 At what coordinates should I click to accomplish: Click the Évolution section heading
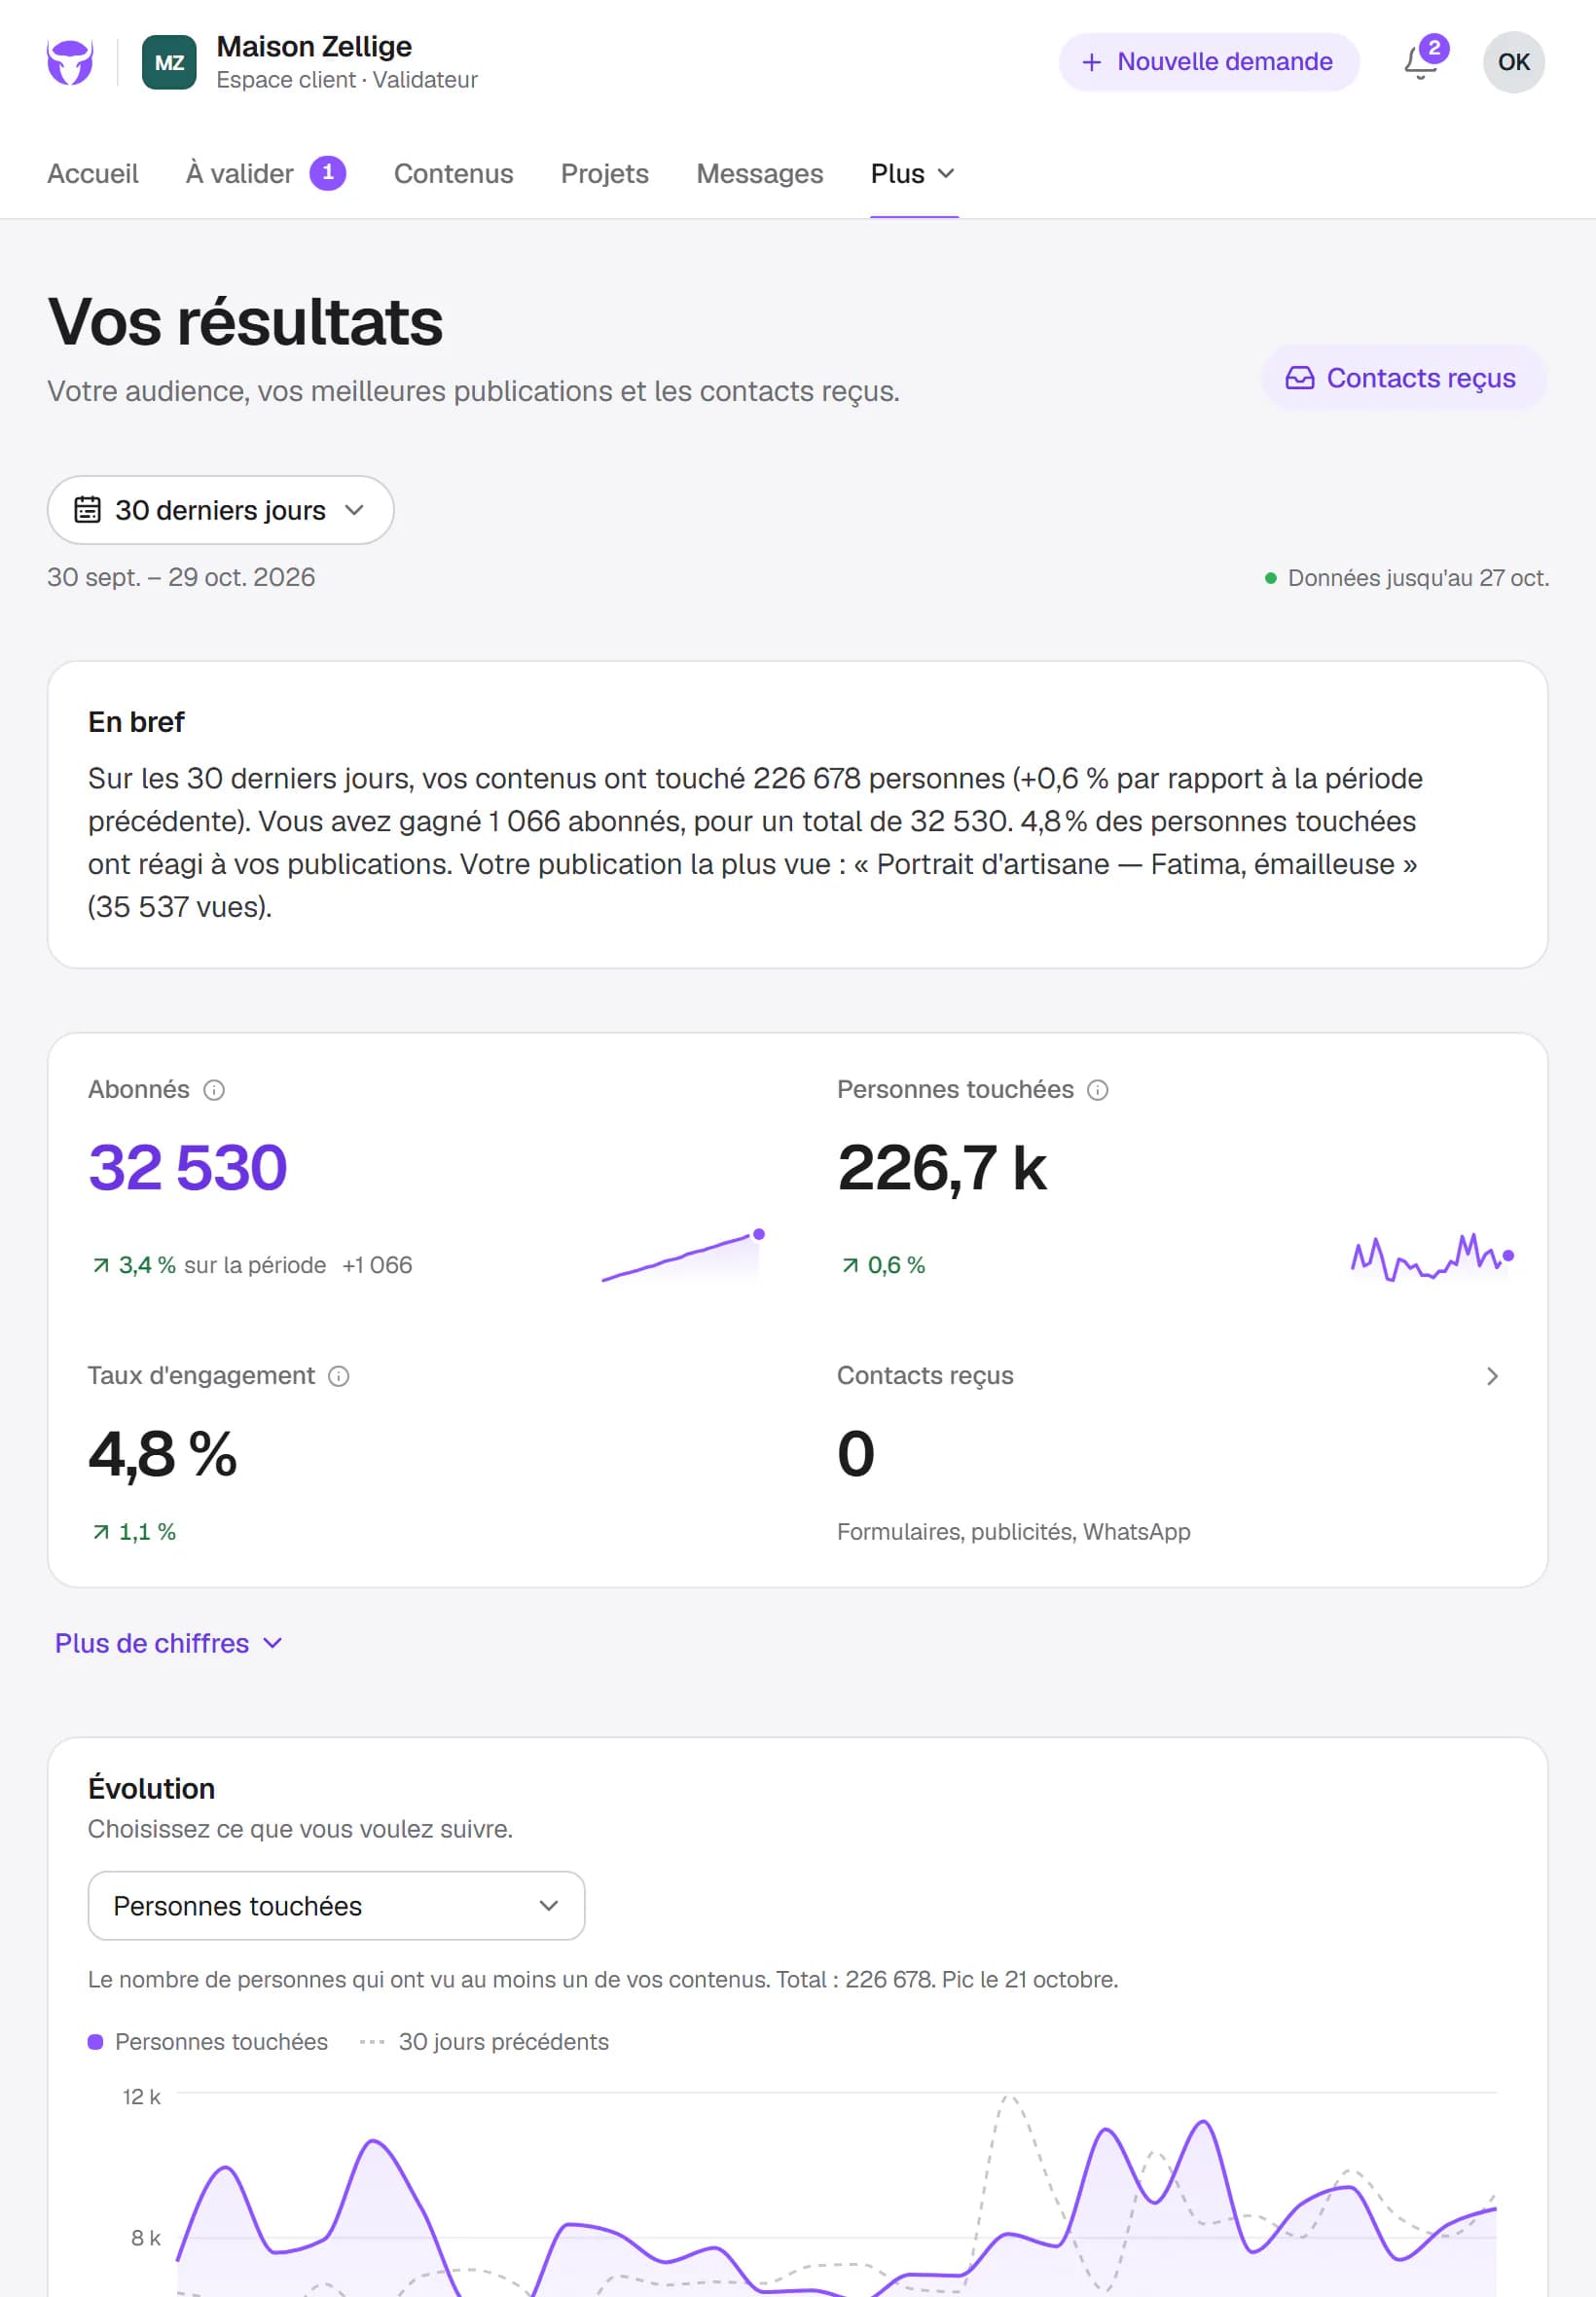pyautogui.click(x=151, y=1788)
